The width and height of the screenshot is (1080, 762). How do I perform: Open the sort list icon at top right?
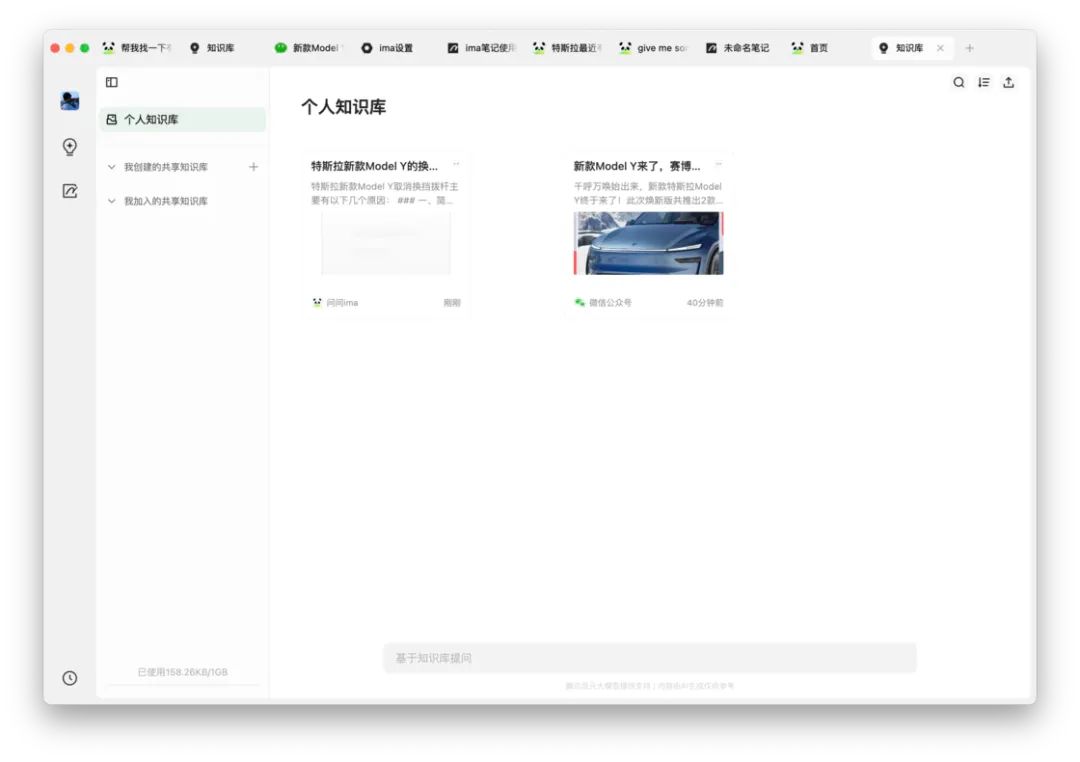(x=984, y=83)
